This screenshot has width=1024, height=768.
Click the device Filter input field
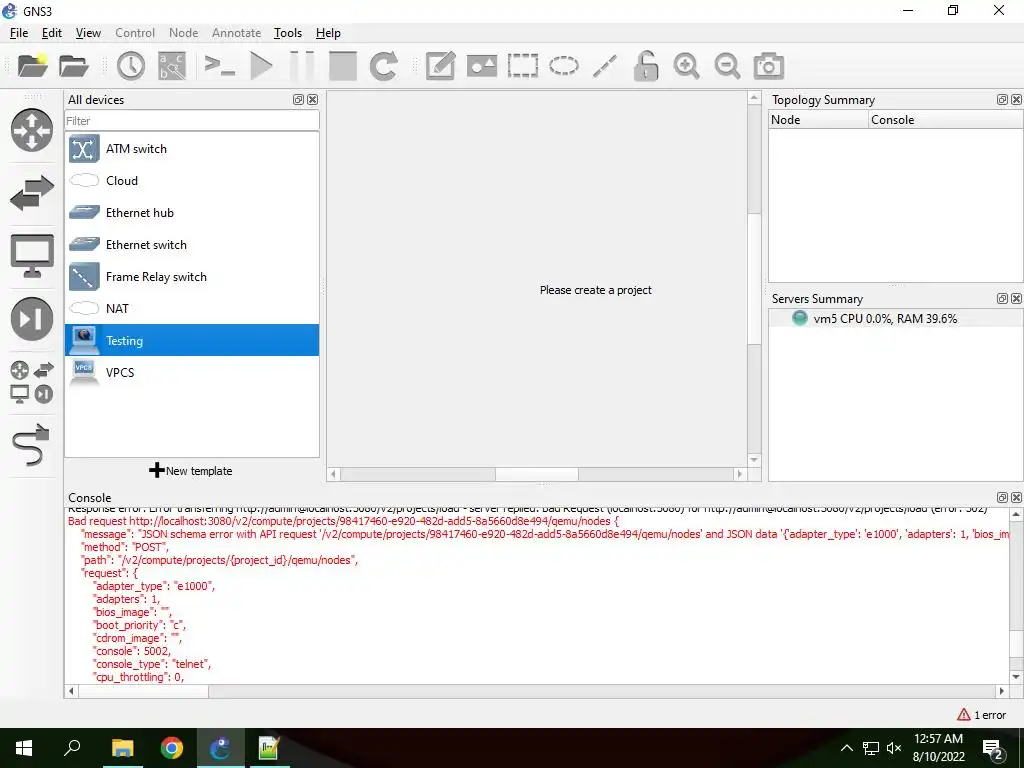[x=192, y=121]
